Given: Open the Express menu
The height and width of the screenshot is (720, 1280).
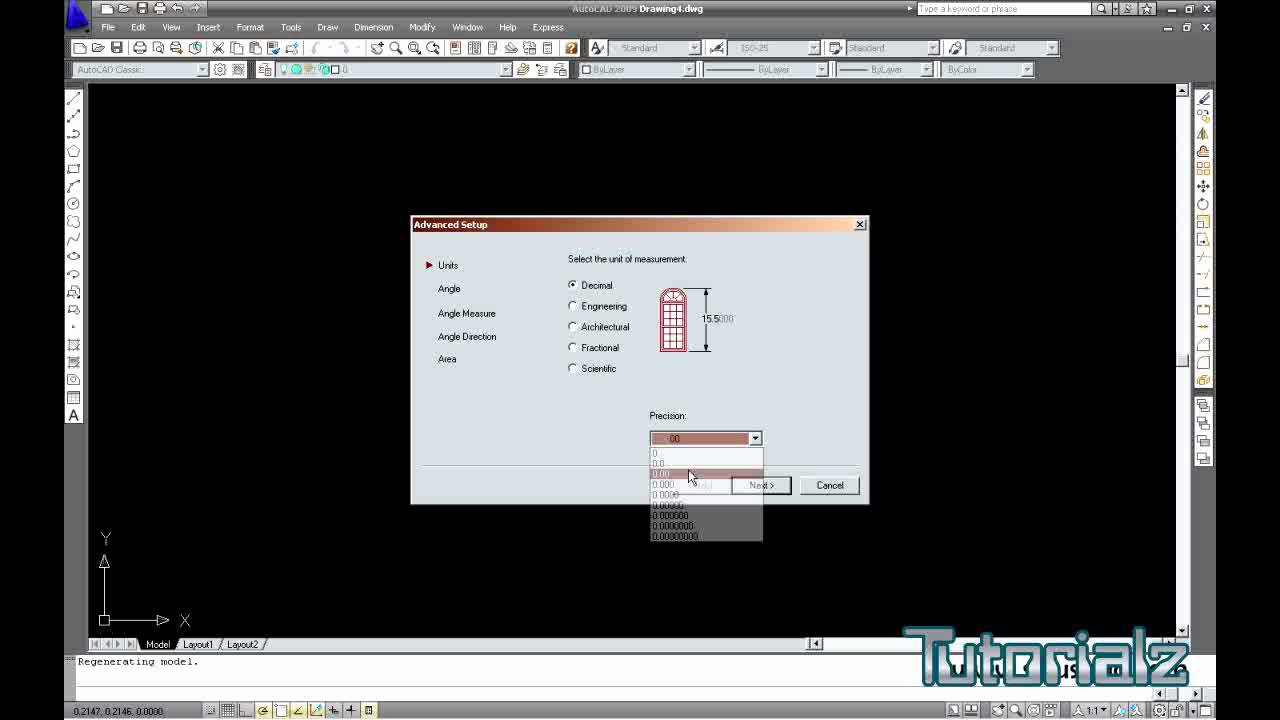Looking at the screenshot, I should [x=548, y=27].
